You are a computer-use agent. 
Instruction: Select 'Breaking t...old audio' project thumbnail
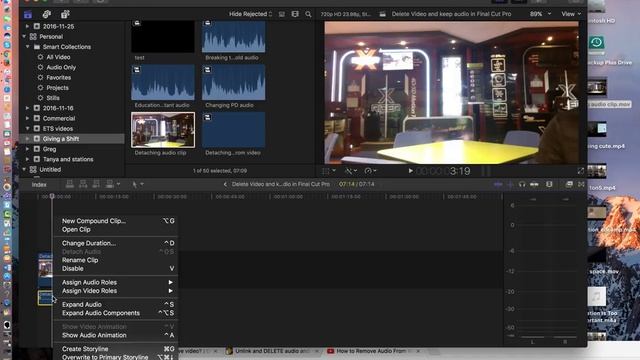pos(233,36)
